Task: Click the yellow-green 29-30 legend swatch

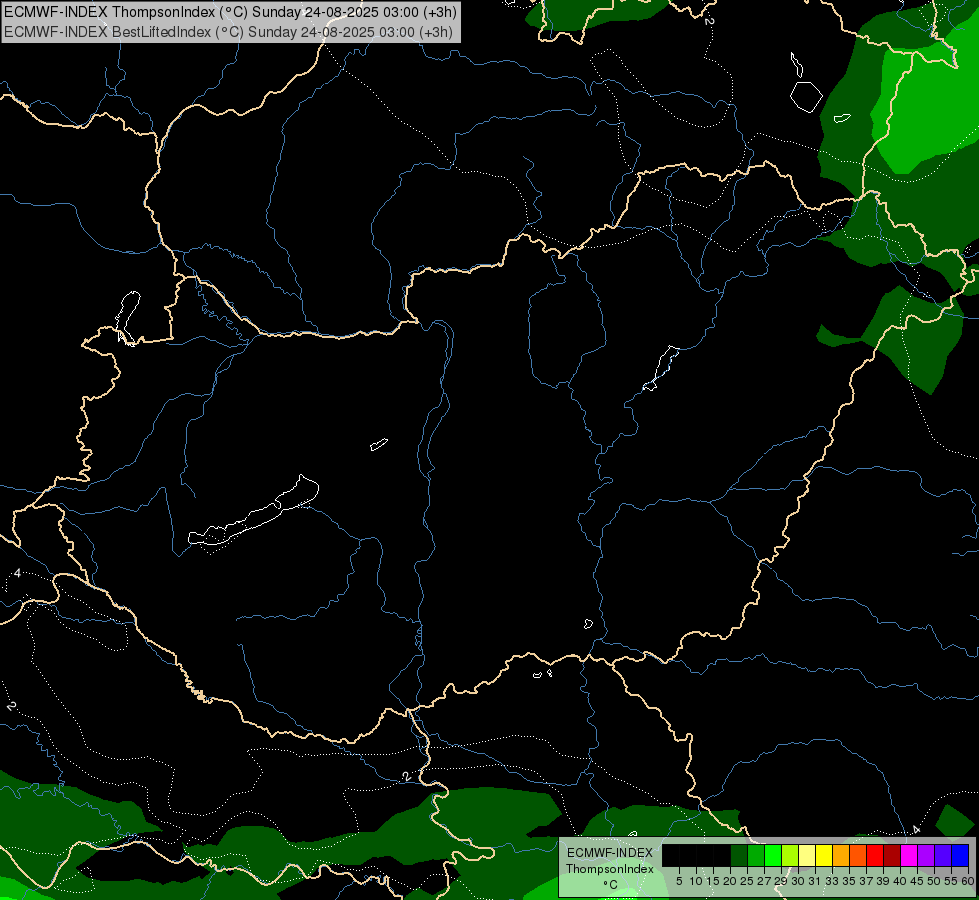Action: (x=790, y=855)
